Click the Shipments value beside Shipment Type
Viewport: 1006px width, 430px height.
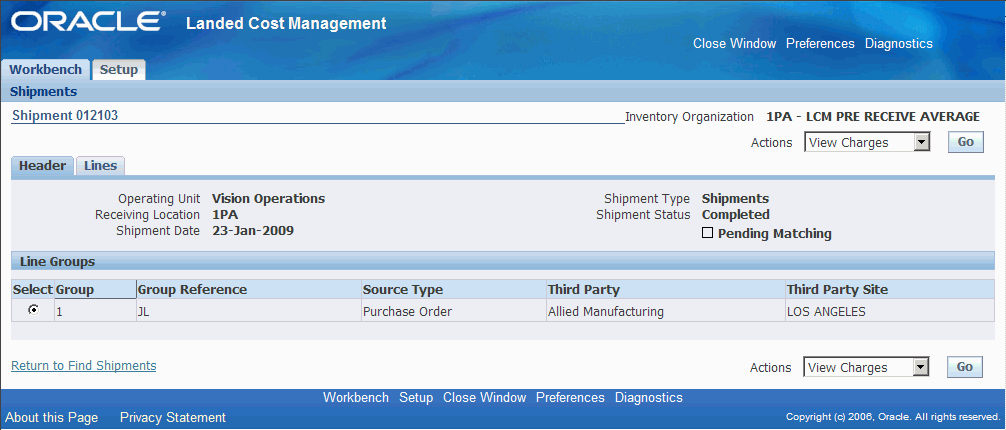point(735,198)
